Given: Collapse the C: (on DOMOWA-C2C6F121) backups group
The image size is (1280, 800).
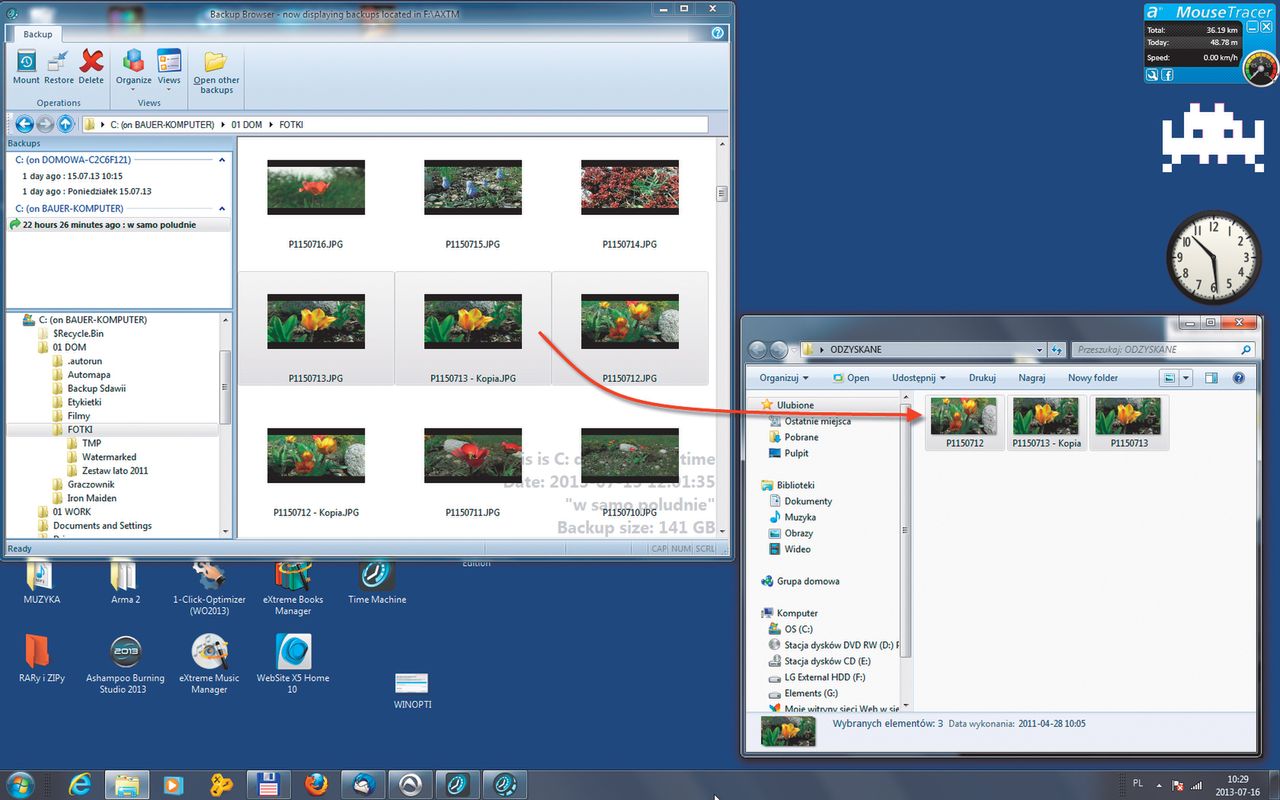Looking at the screenshot, I should pyautogui.click(x=222, y=160).
